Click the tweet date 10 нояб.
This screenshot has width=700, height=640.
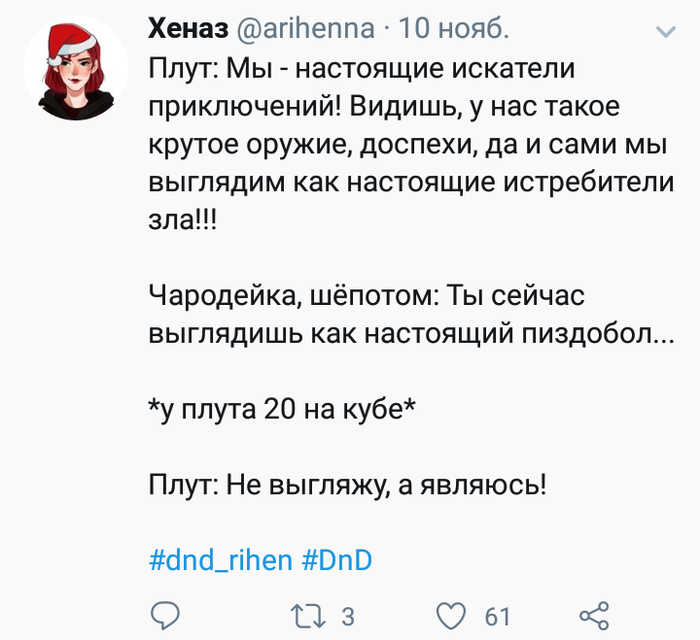coord(453,29)
